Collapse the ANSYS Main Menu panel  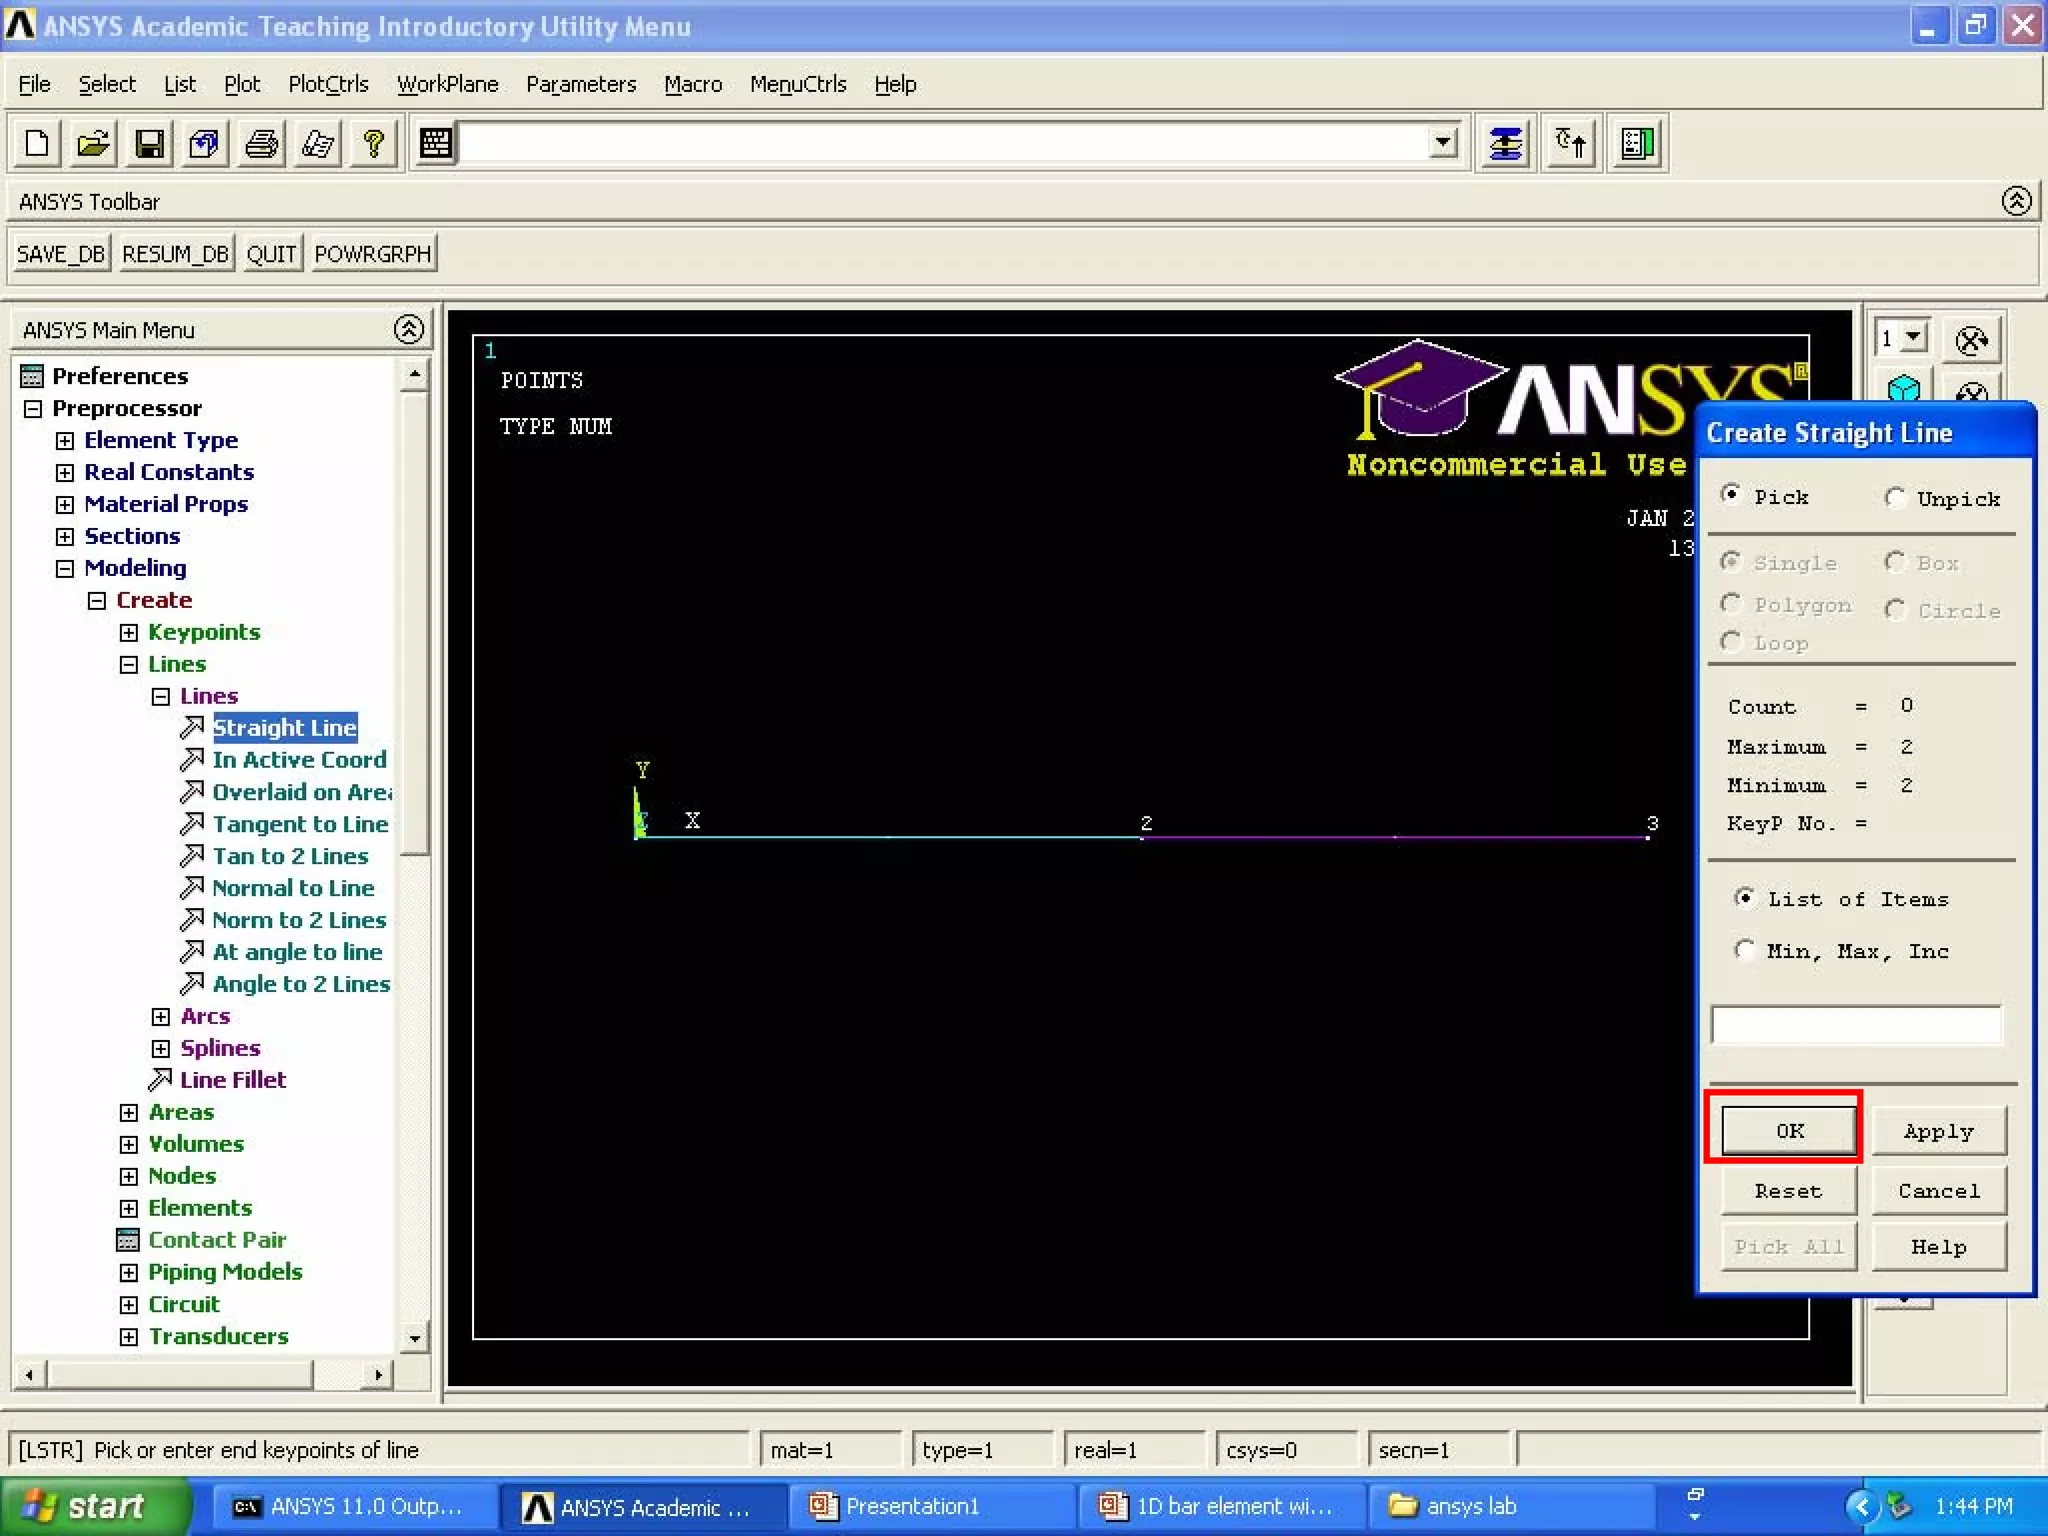[408, 329]
